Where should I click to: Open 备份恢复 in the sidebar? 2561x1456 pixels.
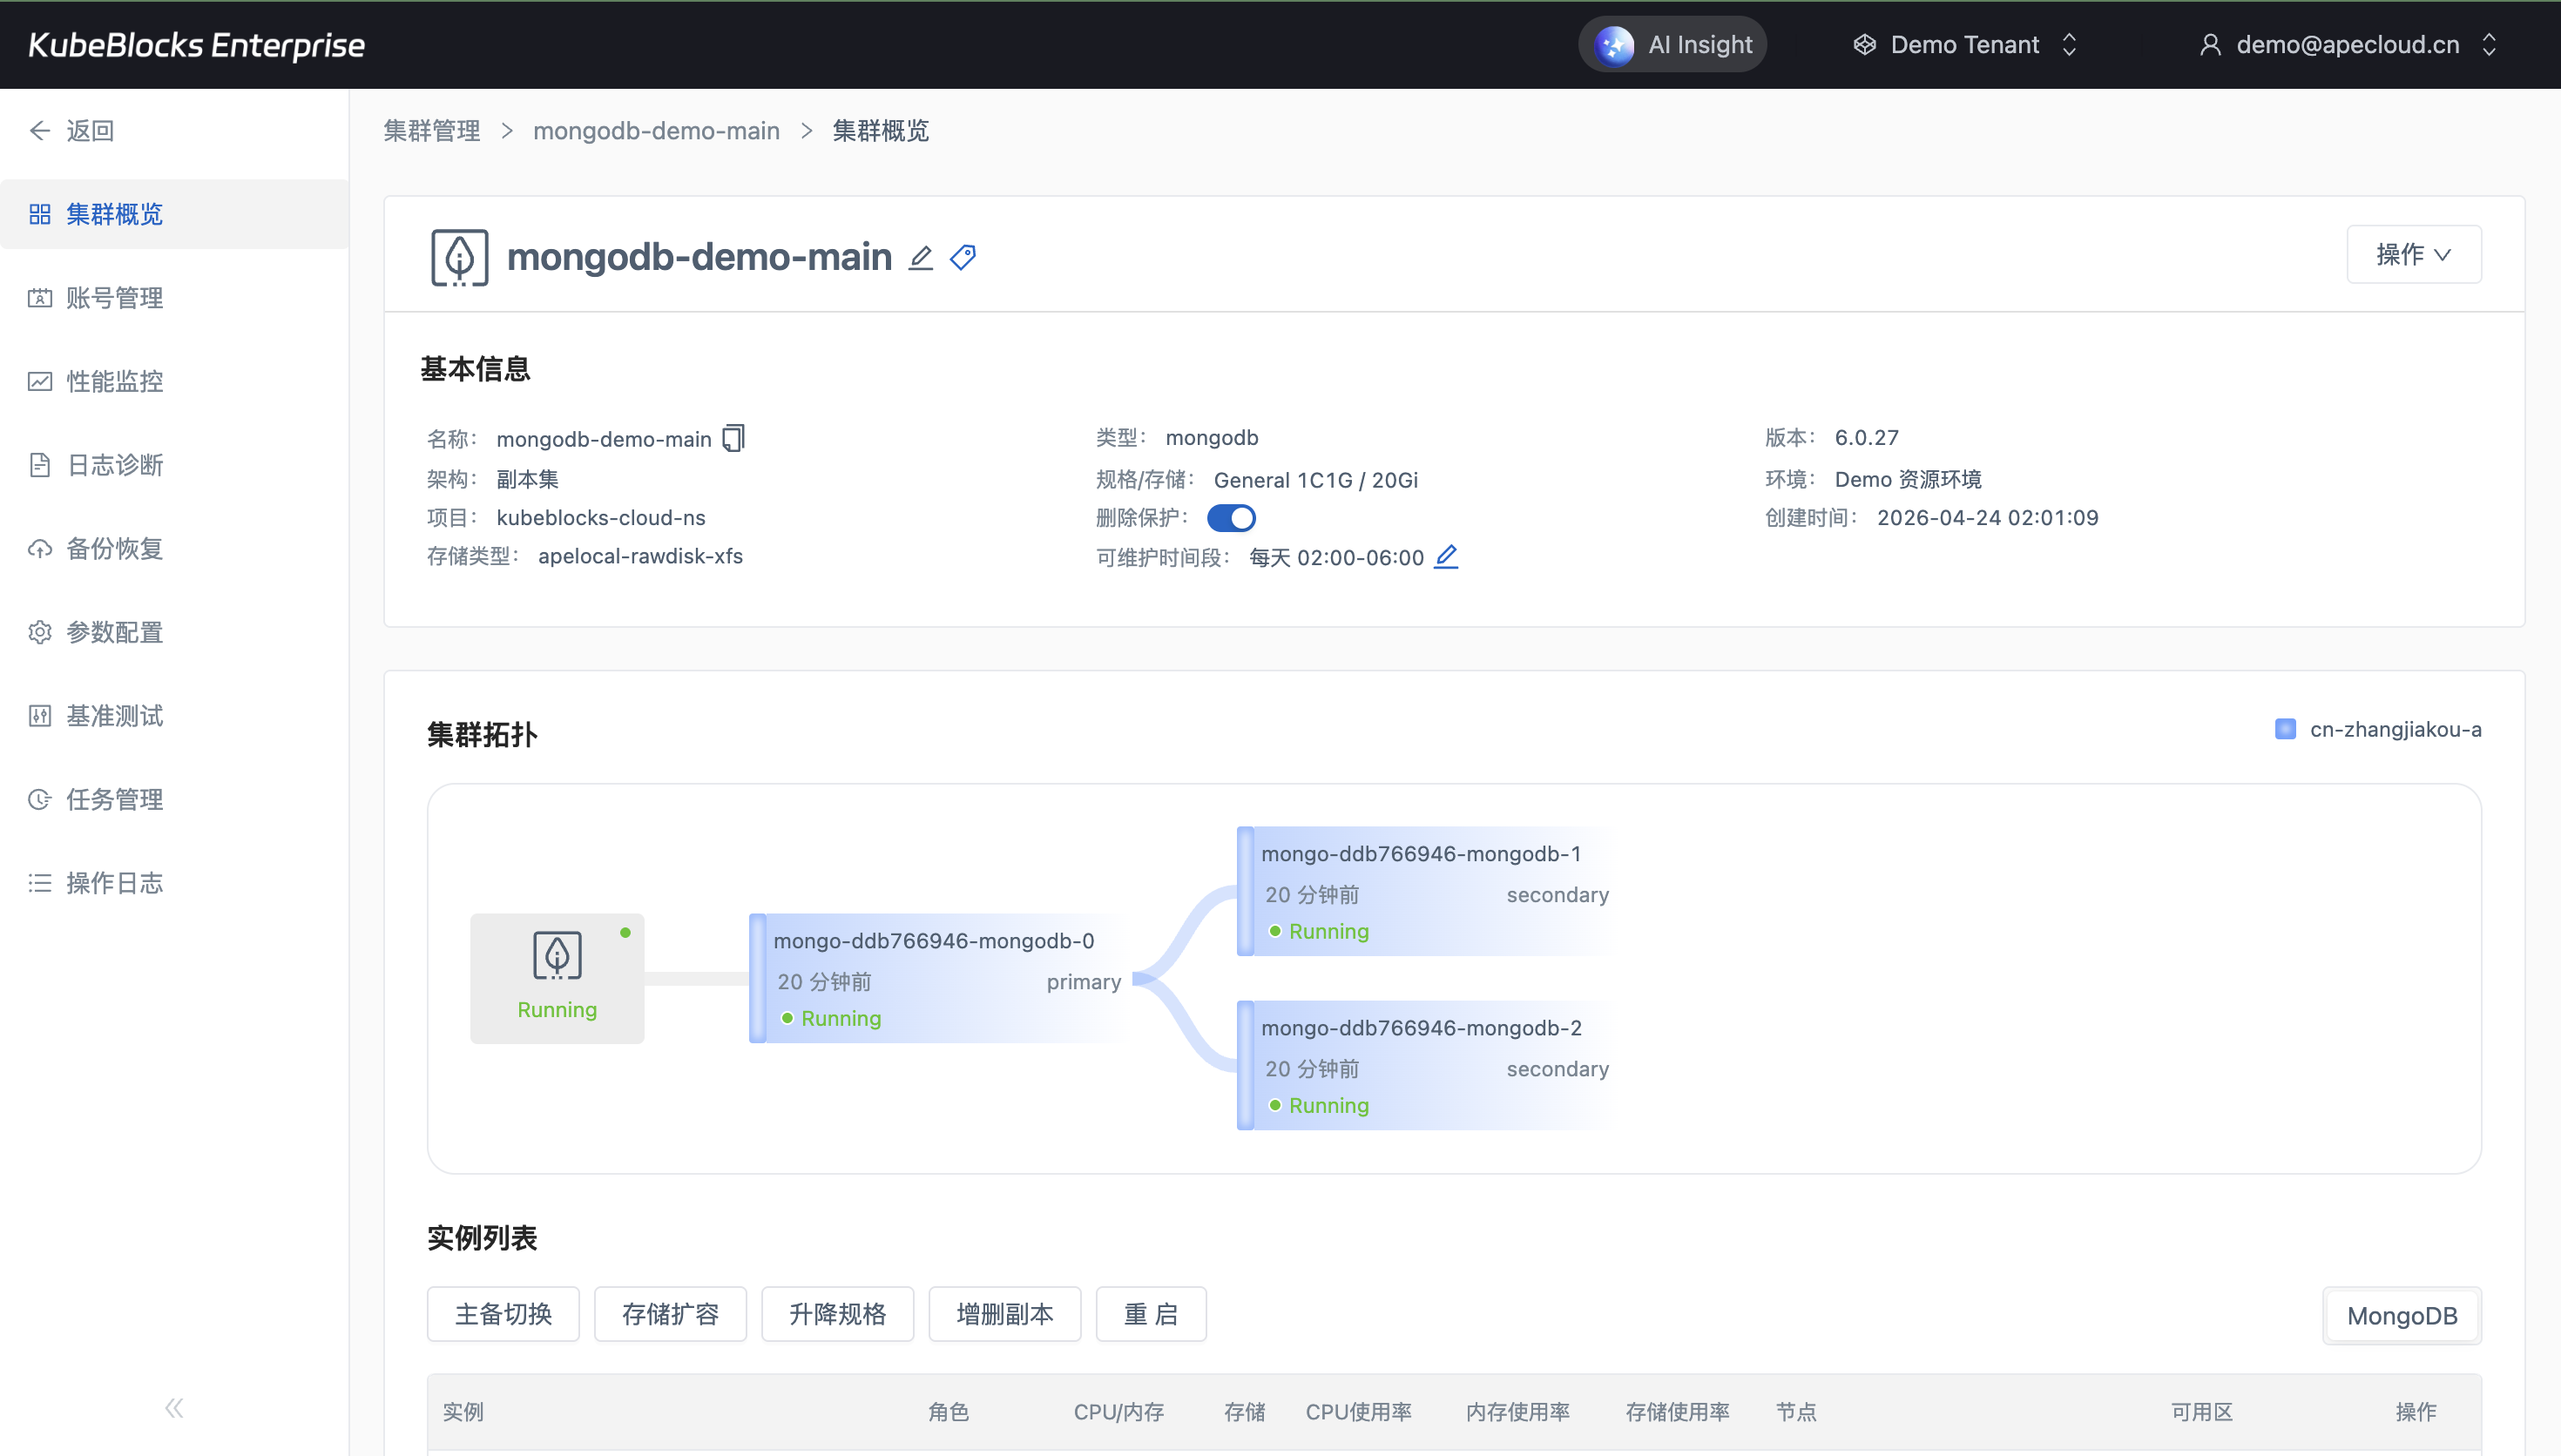click(x=114, y=548)
